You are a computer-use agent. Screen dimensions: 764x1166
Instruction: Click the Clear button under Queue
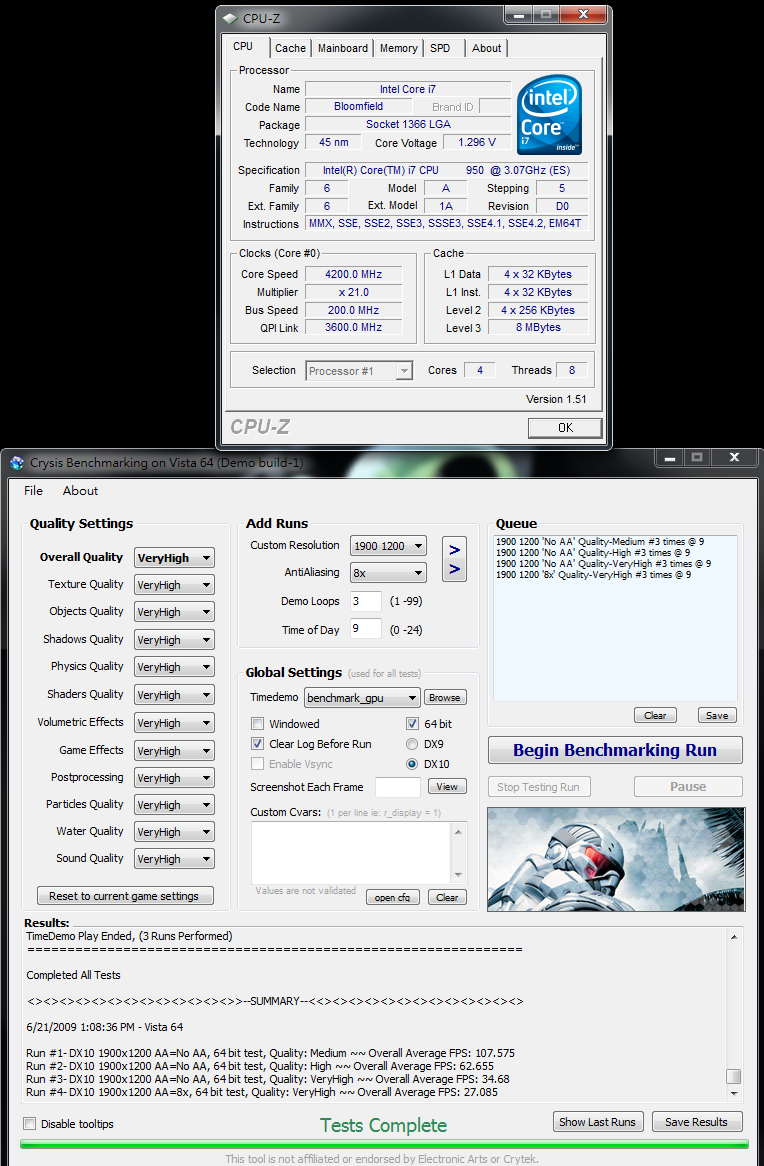[655, 715]
